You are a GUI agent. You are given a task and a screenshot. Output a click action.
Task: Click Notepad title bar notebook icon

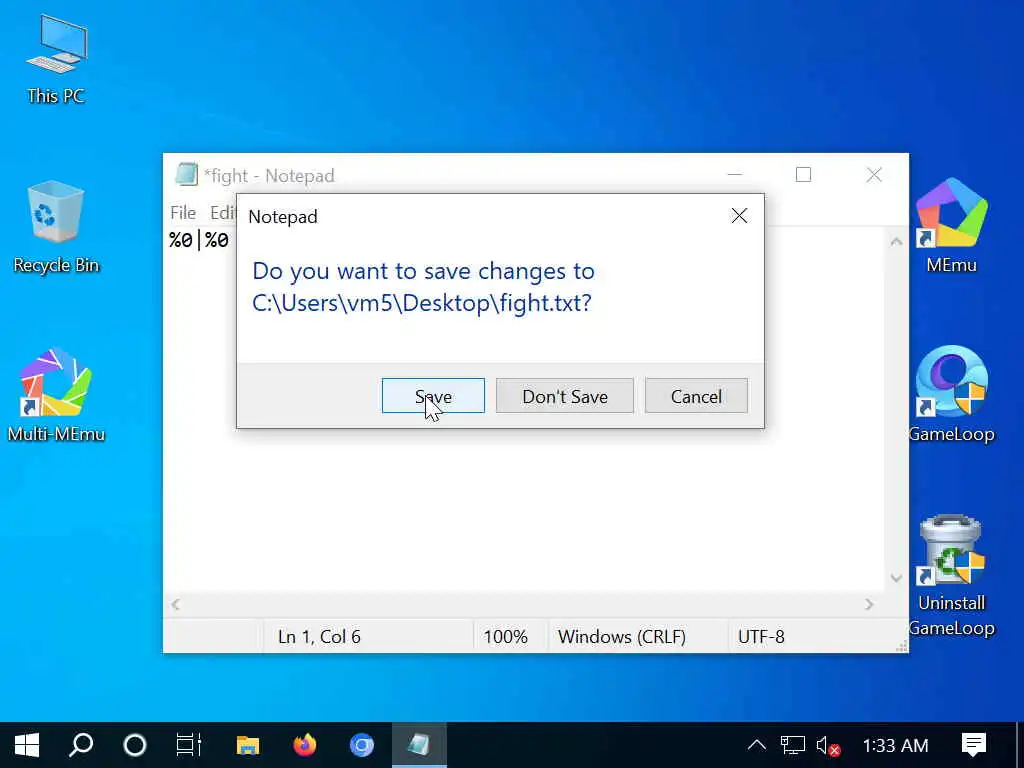pyautogui.click(x=187, y=174)
